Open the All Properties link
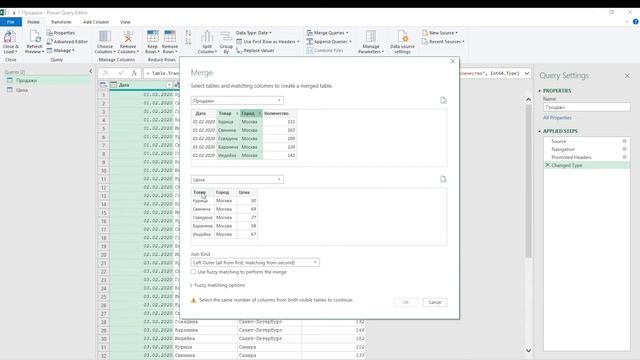The width and height of the screenshot is (640, 360). click(557, 118)
